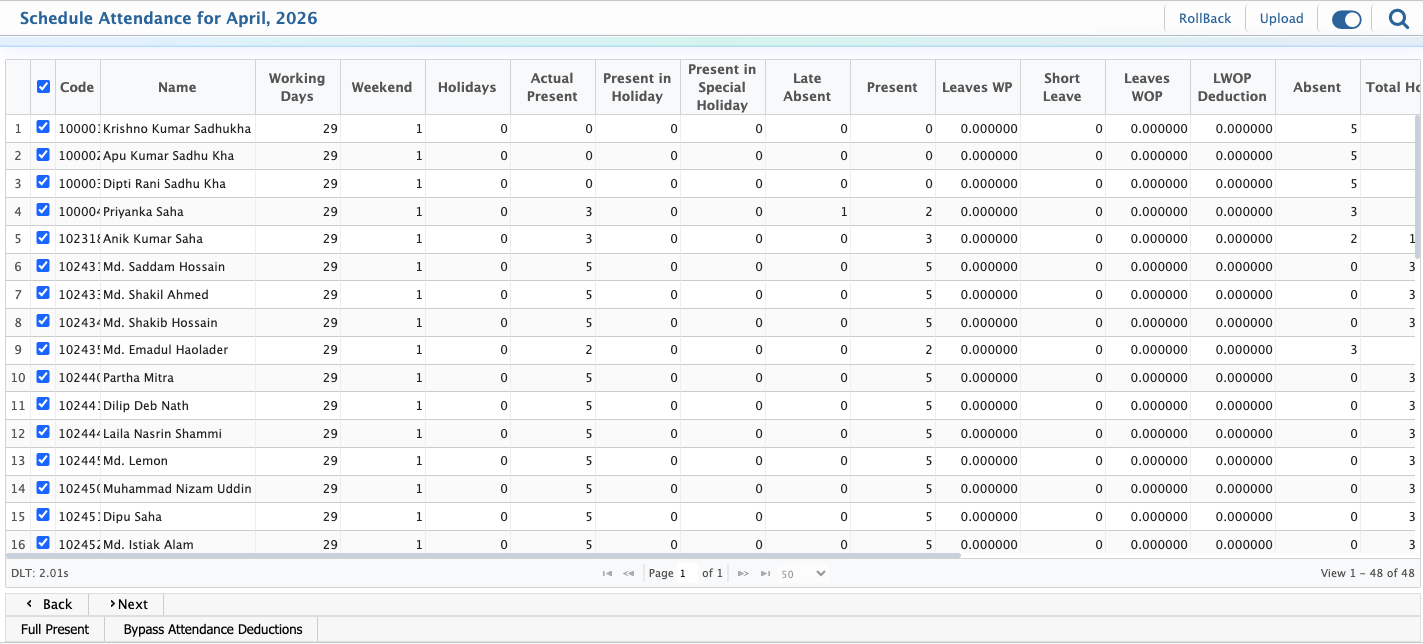Uncheck the checkbox for Priyanka Saha

coord(43,210)
